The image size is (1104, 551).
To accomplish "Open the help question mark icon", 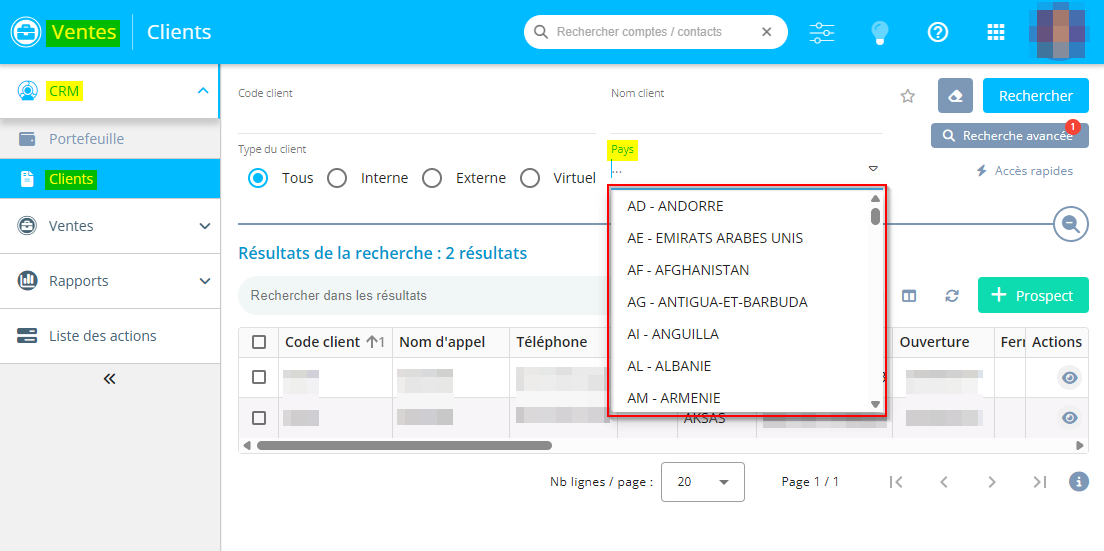I will coord(937,32).
